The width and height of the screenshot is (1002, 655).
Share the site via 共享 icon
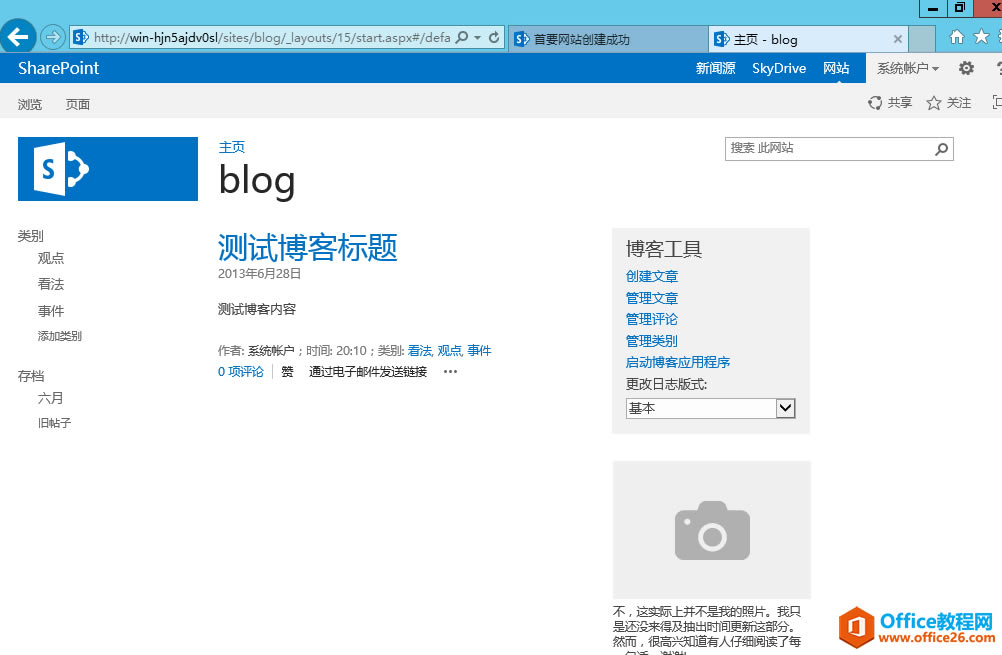tap(890, 102)
